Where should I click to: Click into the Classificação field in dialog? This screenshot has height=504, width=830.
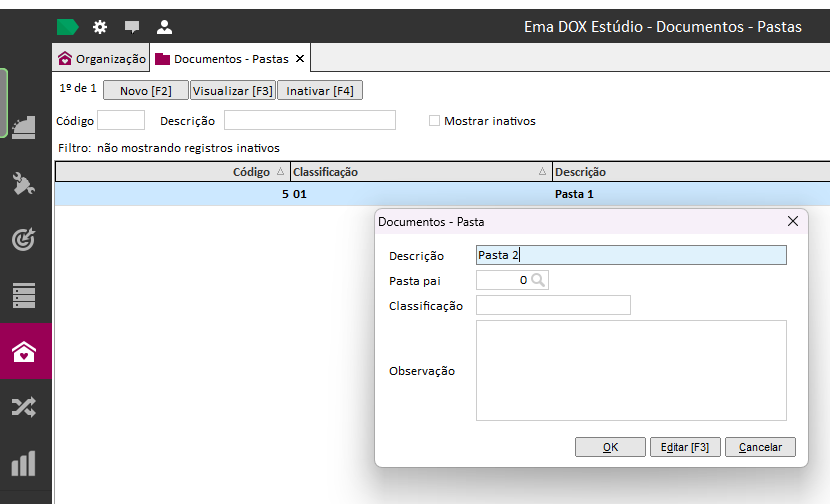[553, 305]
